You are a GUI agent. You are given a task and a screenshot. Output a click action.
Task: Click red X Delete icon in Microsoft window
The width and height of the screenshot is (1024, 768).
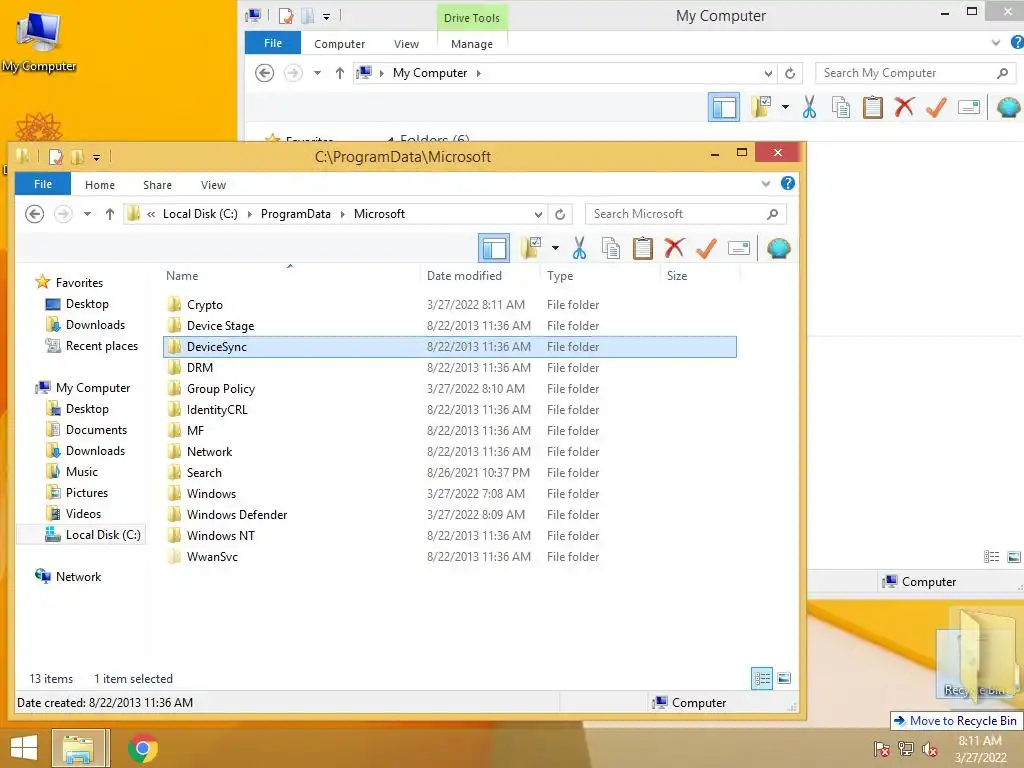[674, 248]
